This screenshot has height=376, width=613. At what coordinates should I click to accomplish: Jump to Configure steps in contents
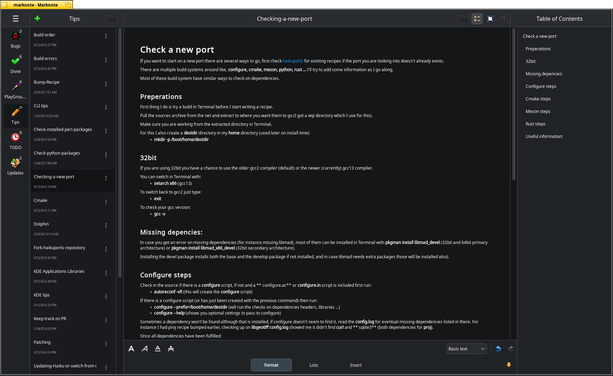541,86
